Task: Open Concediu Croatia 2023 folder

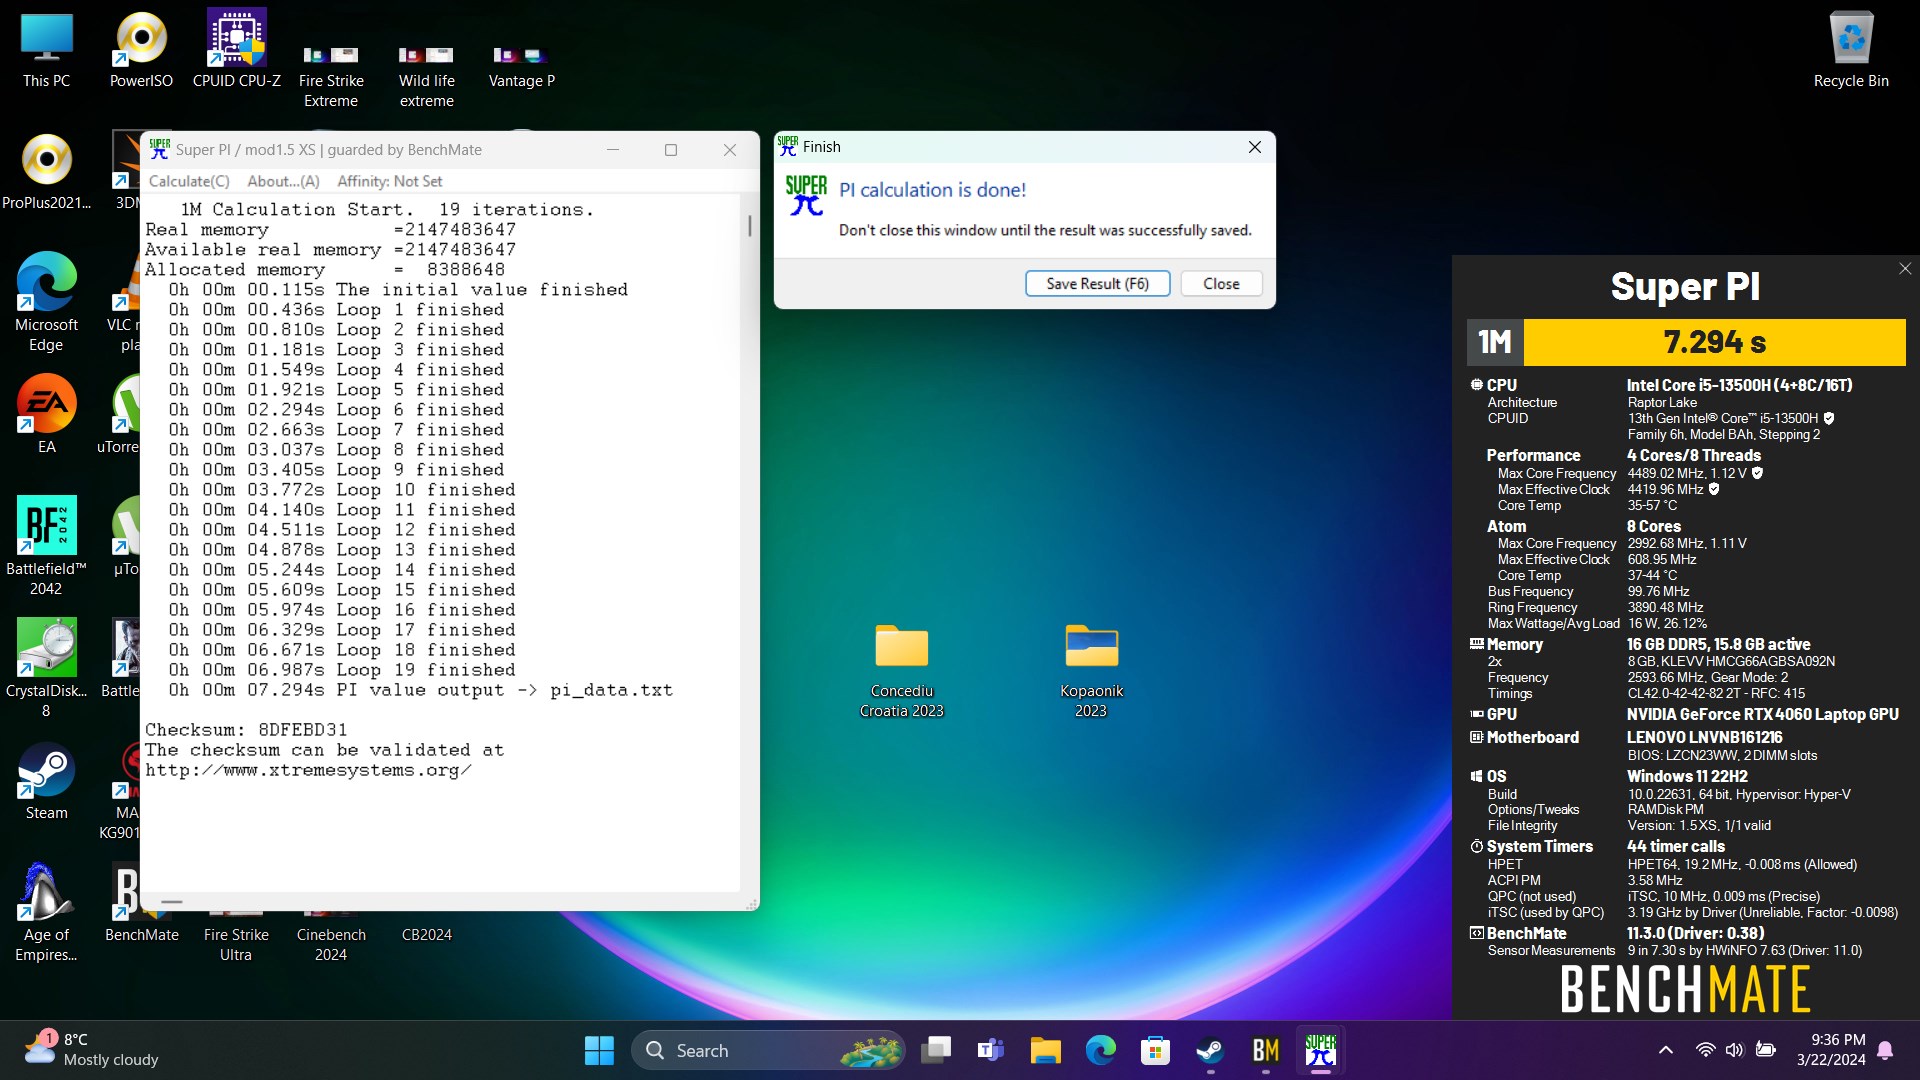Action: pos(902,670)
